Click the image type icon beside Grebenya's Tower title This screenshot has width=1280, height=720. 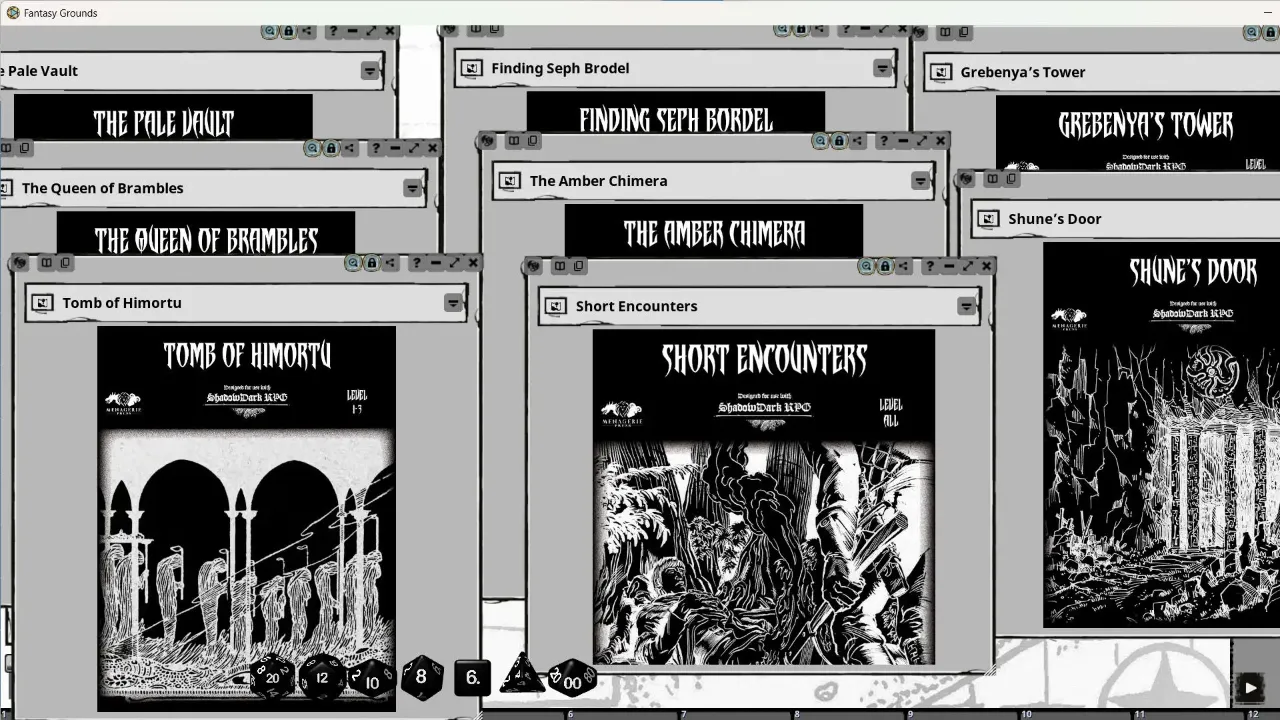coord(940,72)
